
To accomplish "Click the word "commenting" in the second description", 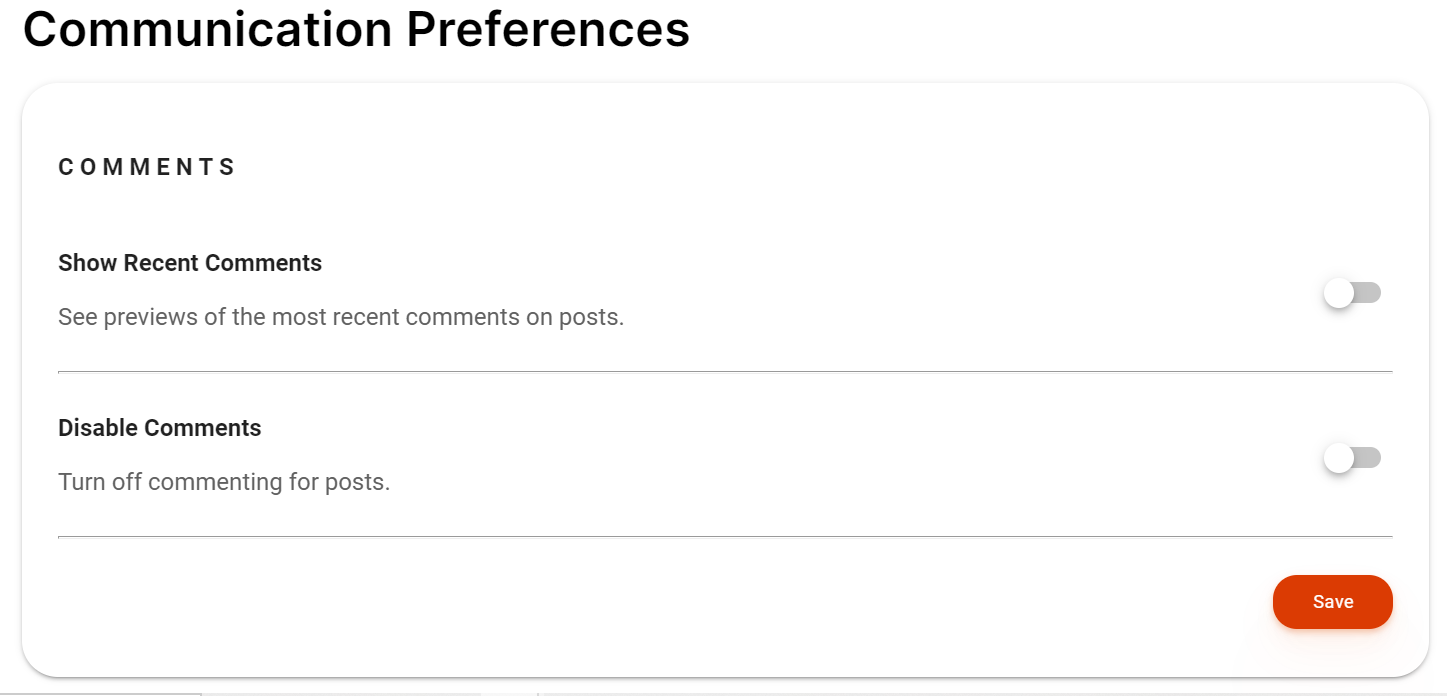I will coord(216,482).
